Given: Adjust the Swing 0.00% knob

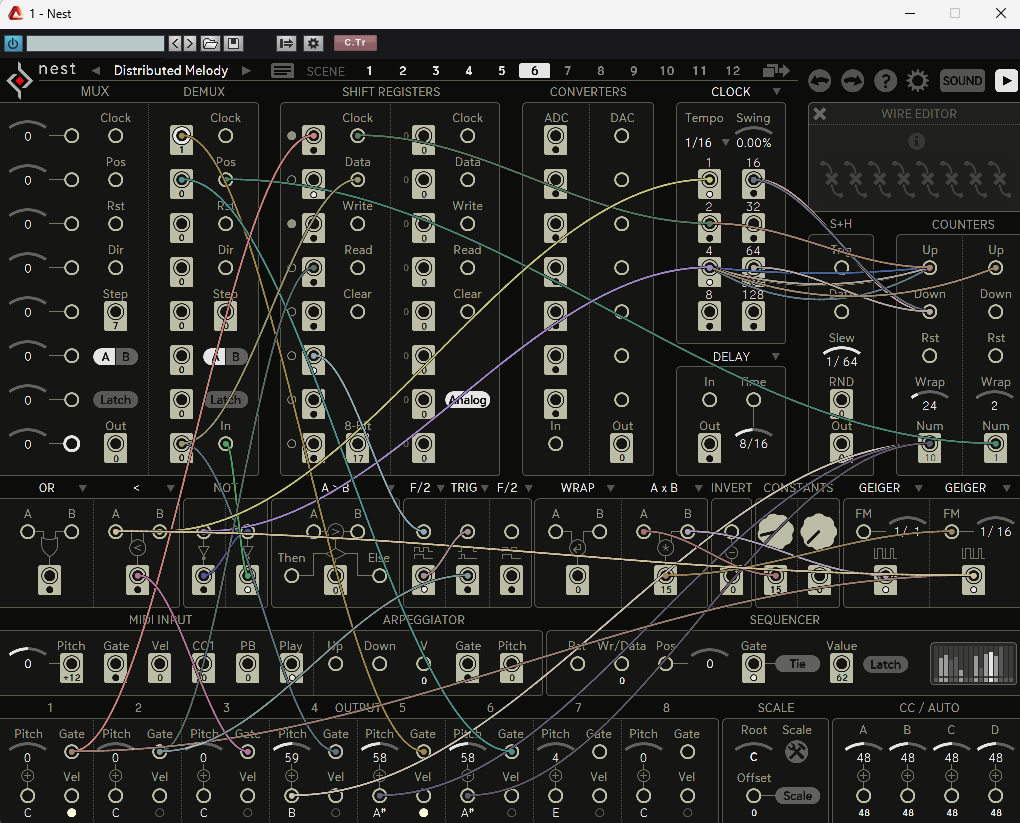Looking at the screenshot, I should pyautogui.click(x=753, y=137).
